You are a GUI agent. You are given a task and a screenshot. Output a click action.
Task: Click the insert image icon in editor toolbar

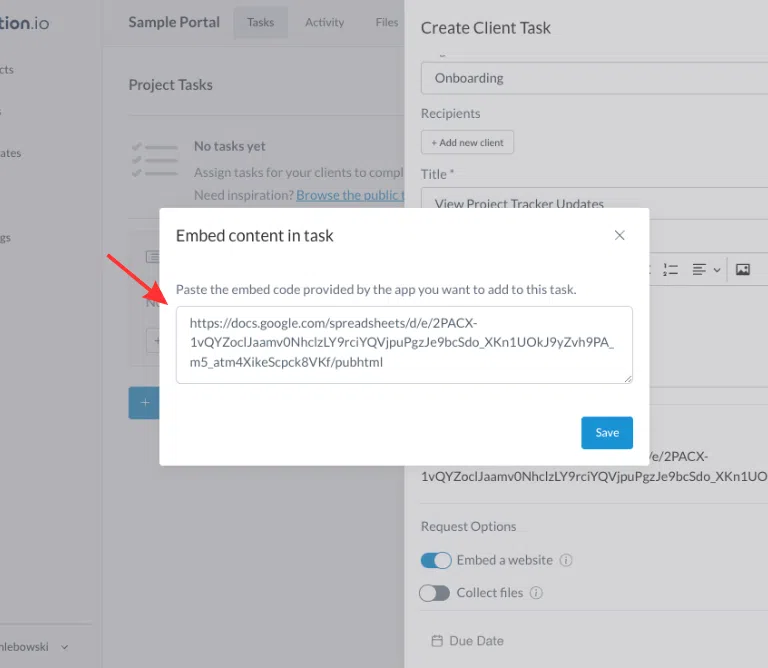pyautogui.click(x=743, y=270)
